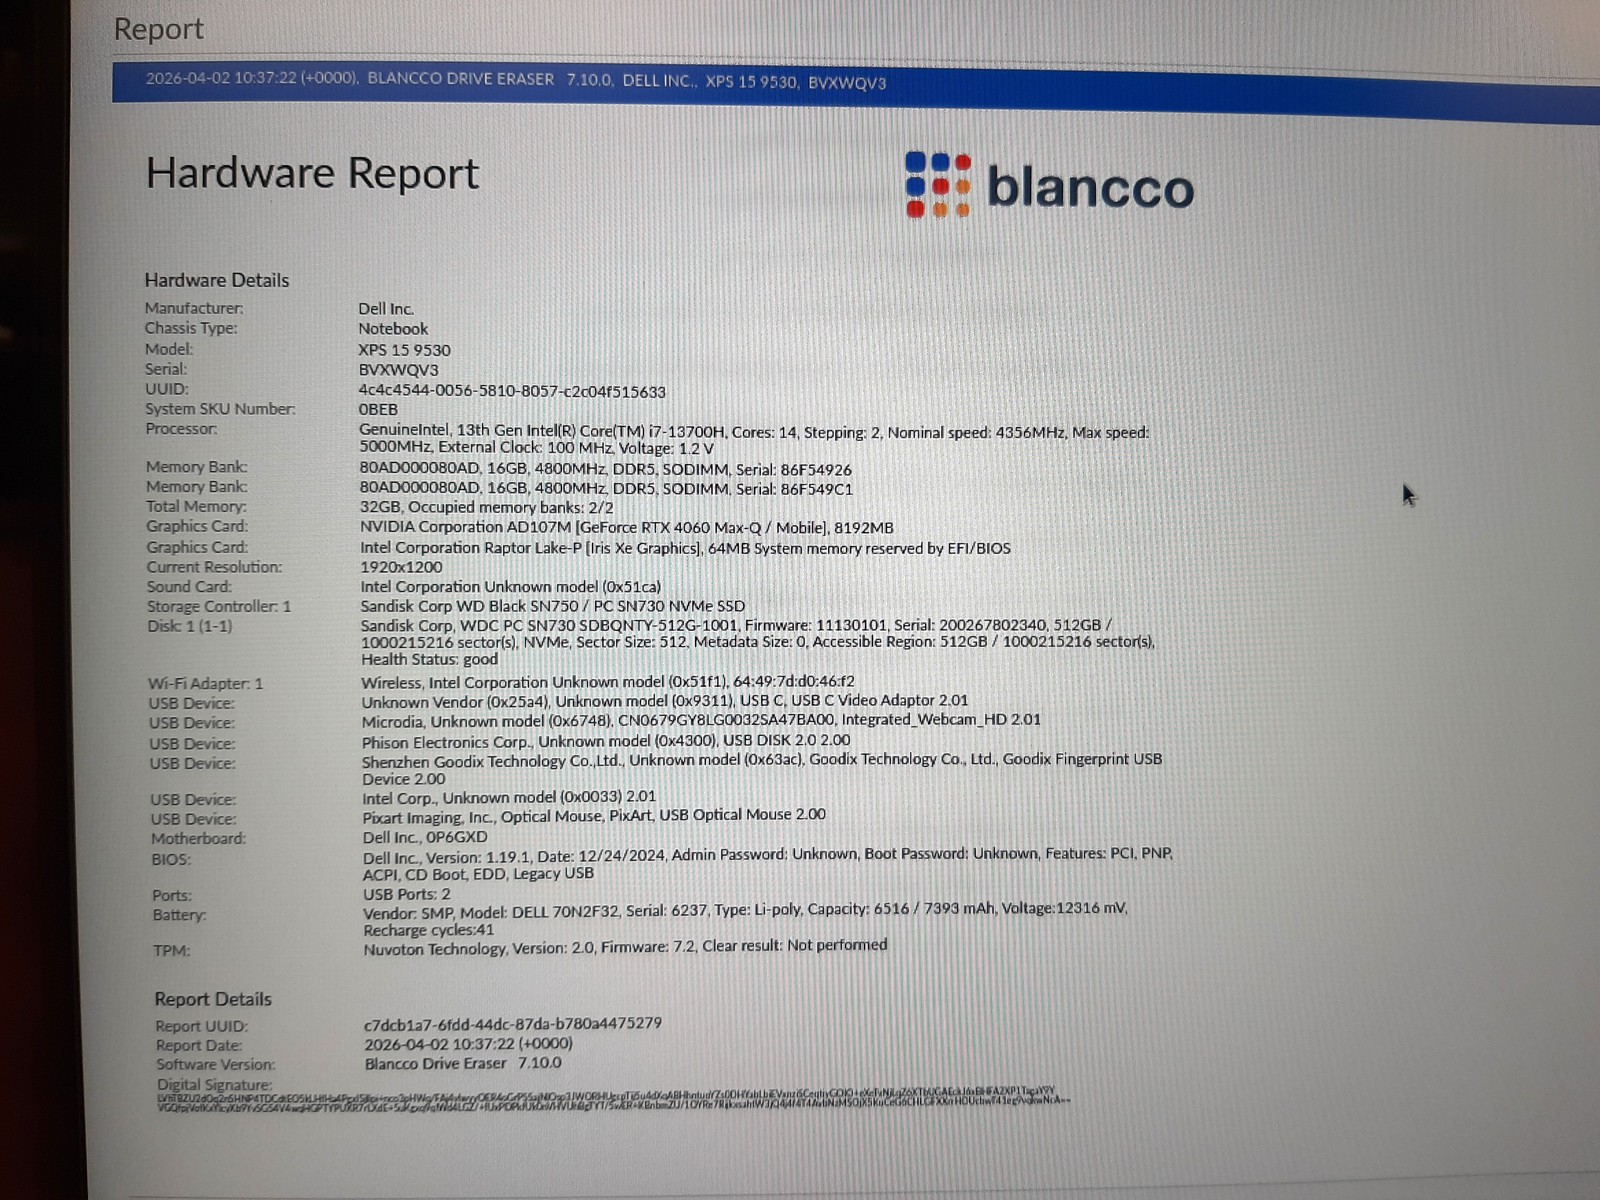Image resolution: width=1600 pixels, height=1200 pixels.
Task: Click the "Hardware Details" section heading
Action: coord(217,280)
